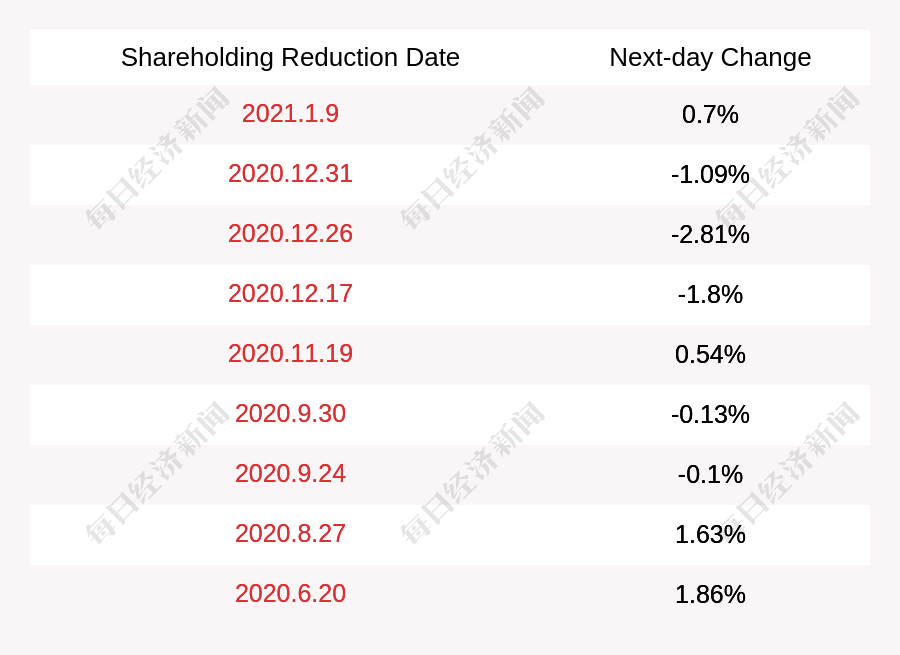Viewport: 900px width, 655px height.
Task: Select the 0.7% next-day change value
Action: pyautogui.click(x=710, y=115)
